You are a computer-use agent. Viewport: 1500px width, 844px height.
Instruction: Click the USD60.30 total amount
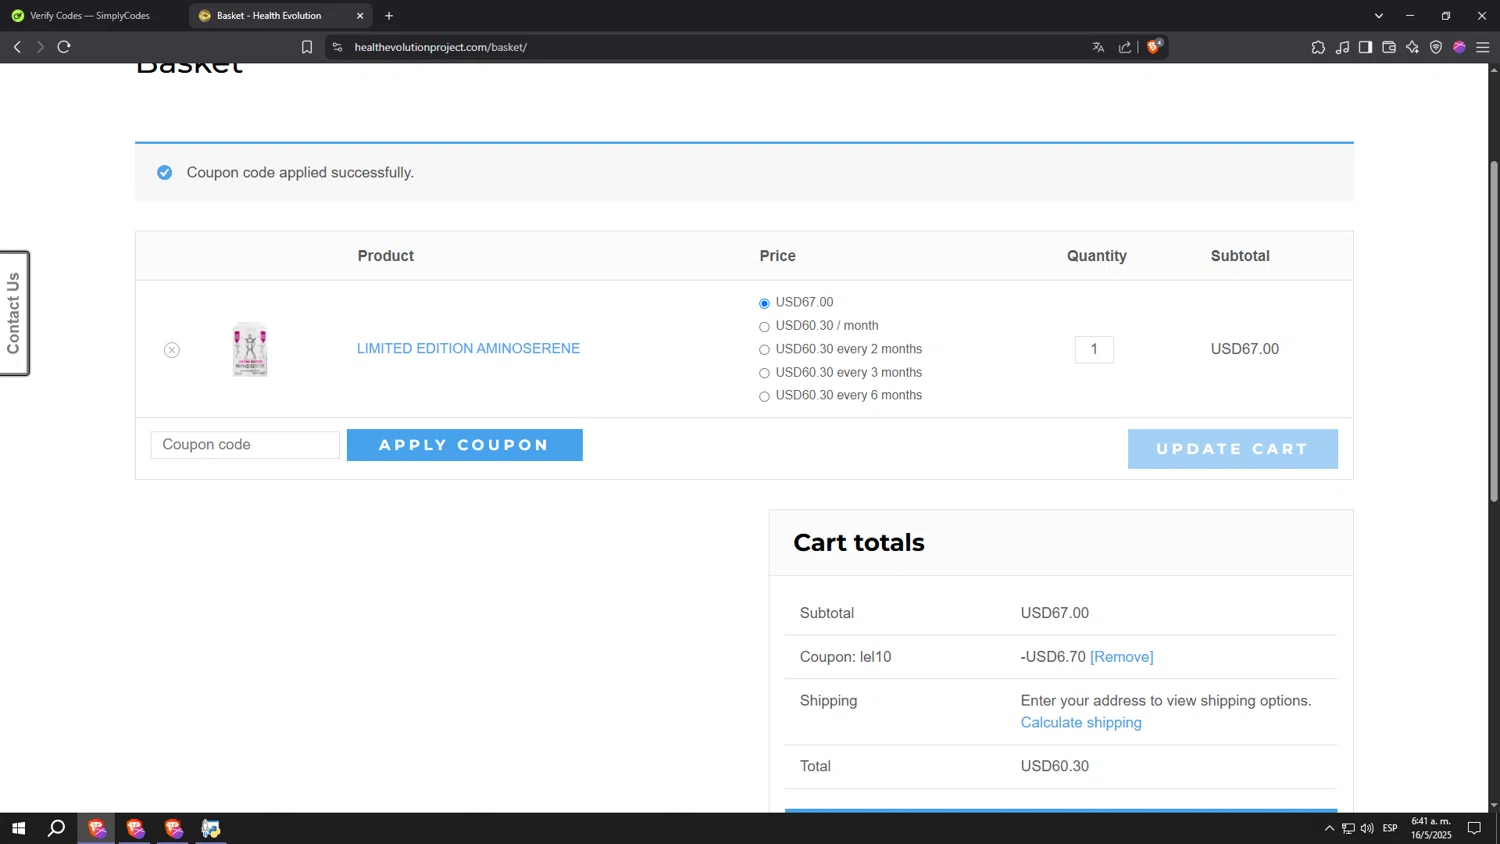coord(1055,766)
